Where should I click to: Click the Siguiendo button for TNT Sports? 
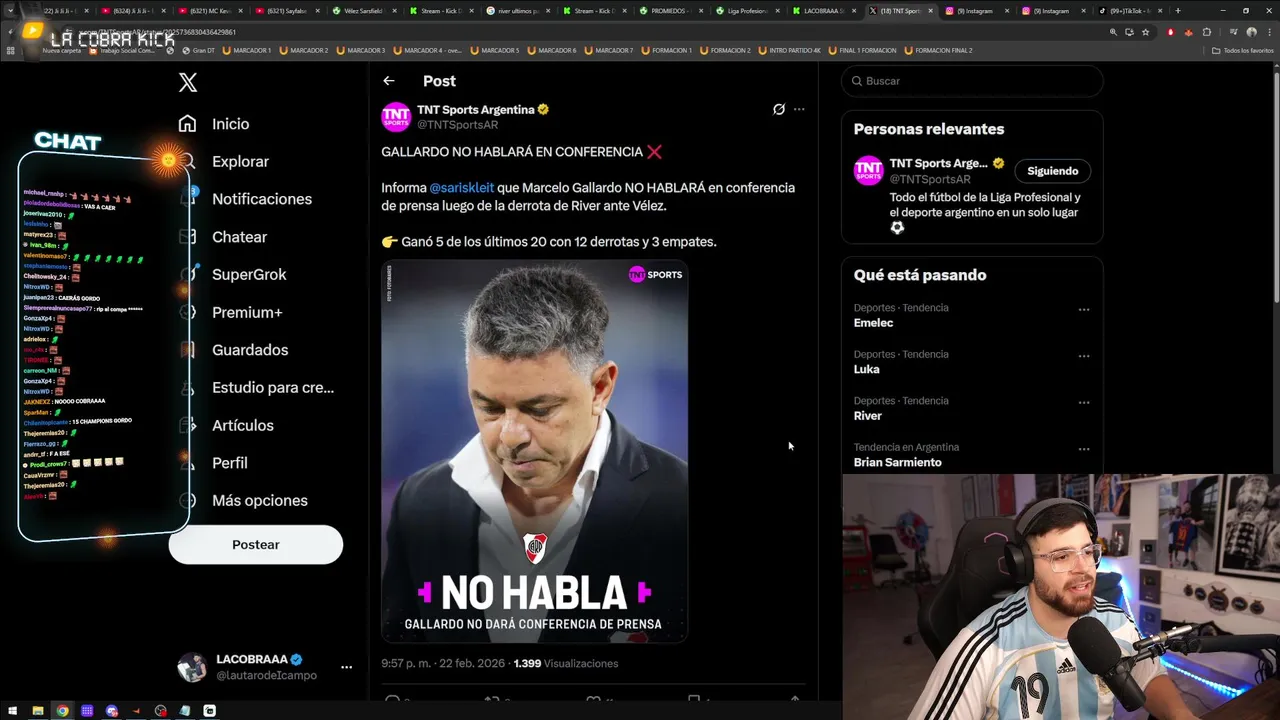[x=1052, y=171]
